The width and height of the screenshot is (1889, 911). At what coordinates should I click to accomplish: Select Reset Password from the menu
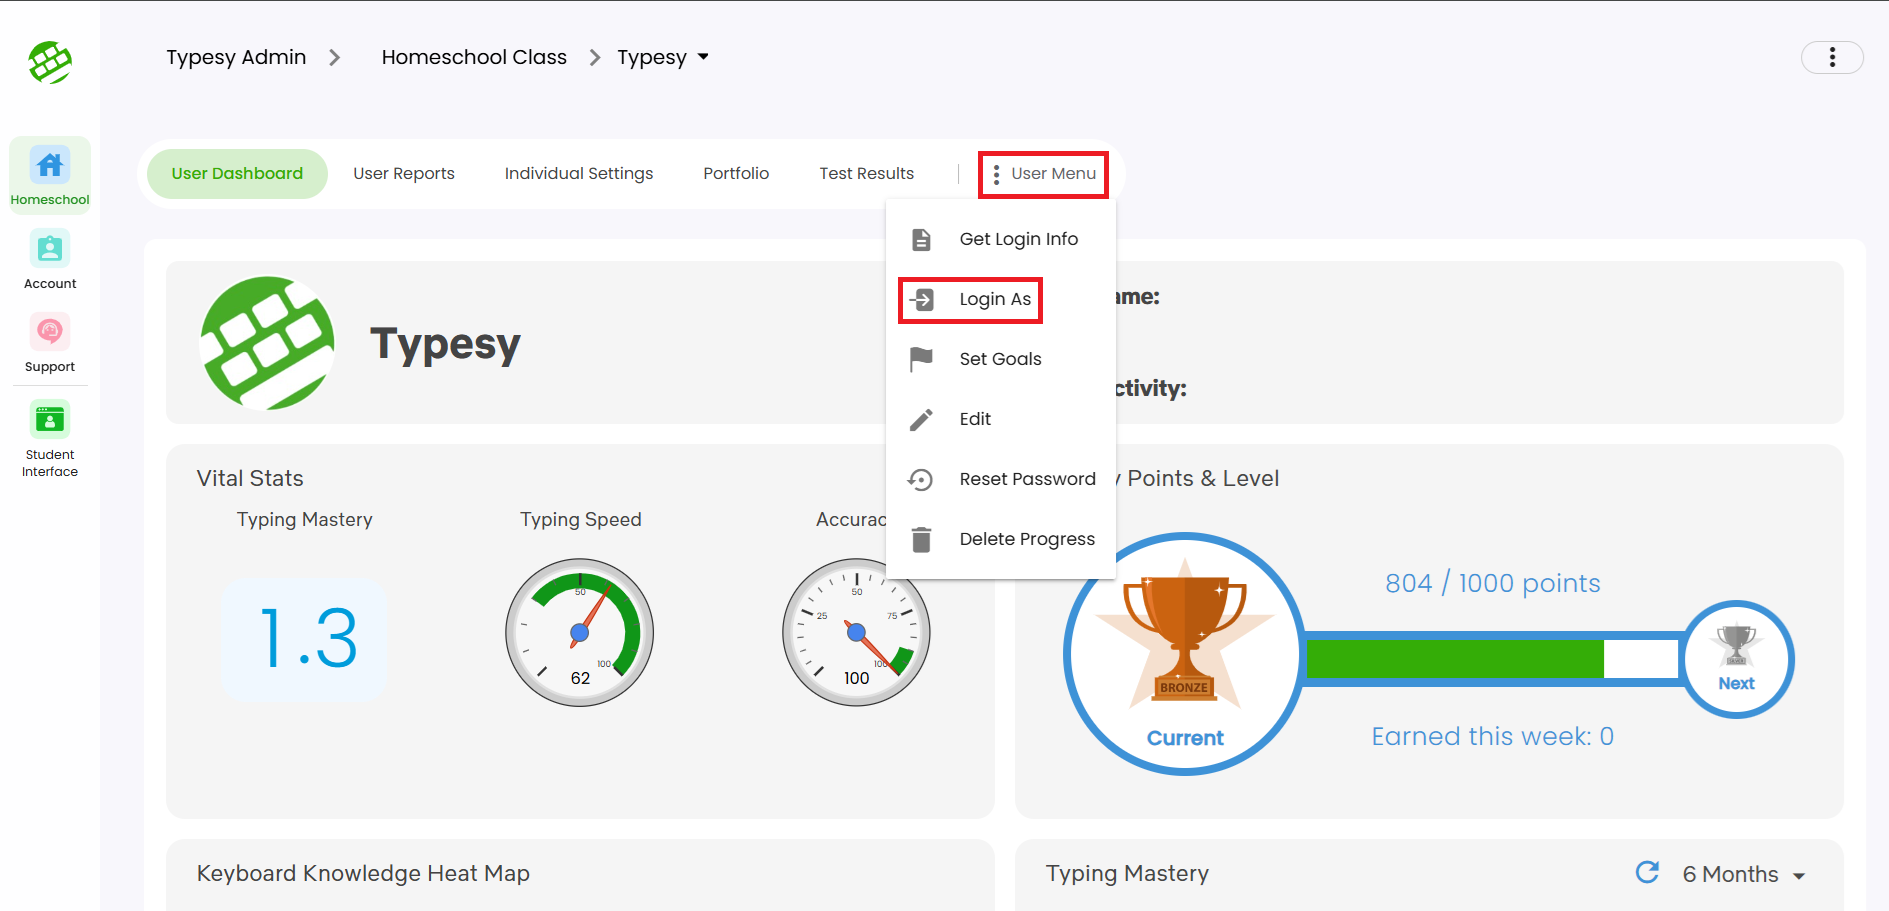[x=1001, y=479]
